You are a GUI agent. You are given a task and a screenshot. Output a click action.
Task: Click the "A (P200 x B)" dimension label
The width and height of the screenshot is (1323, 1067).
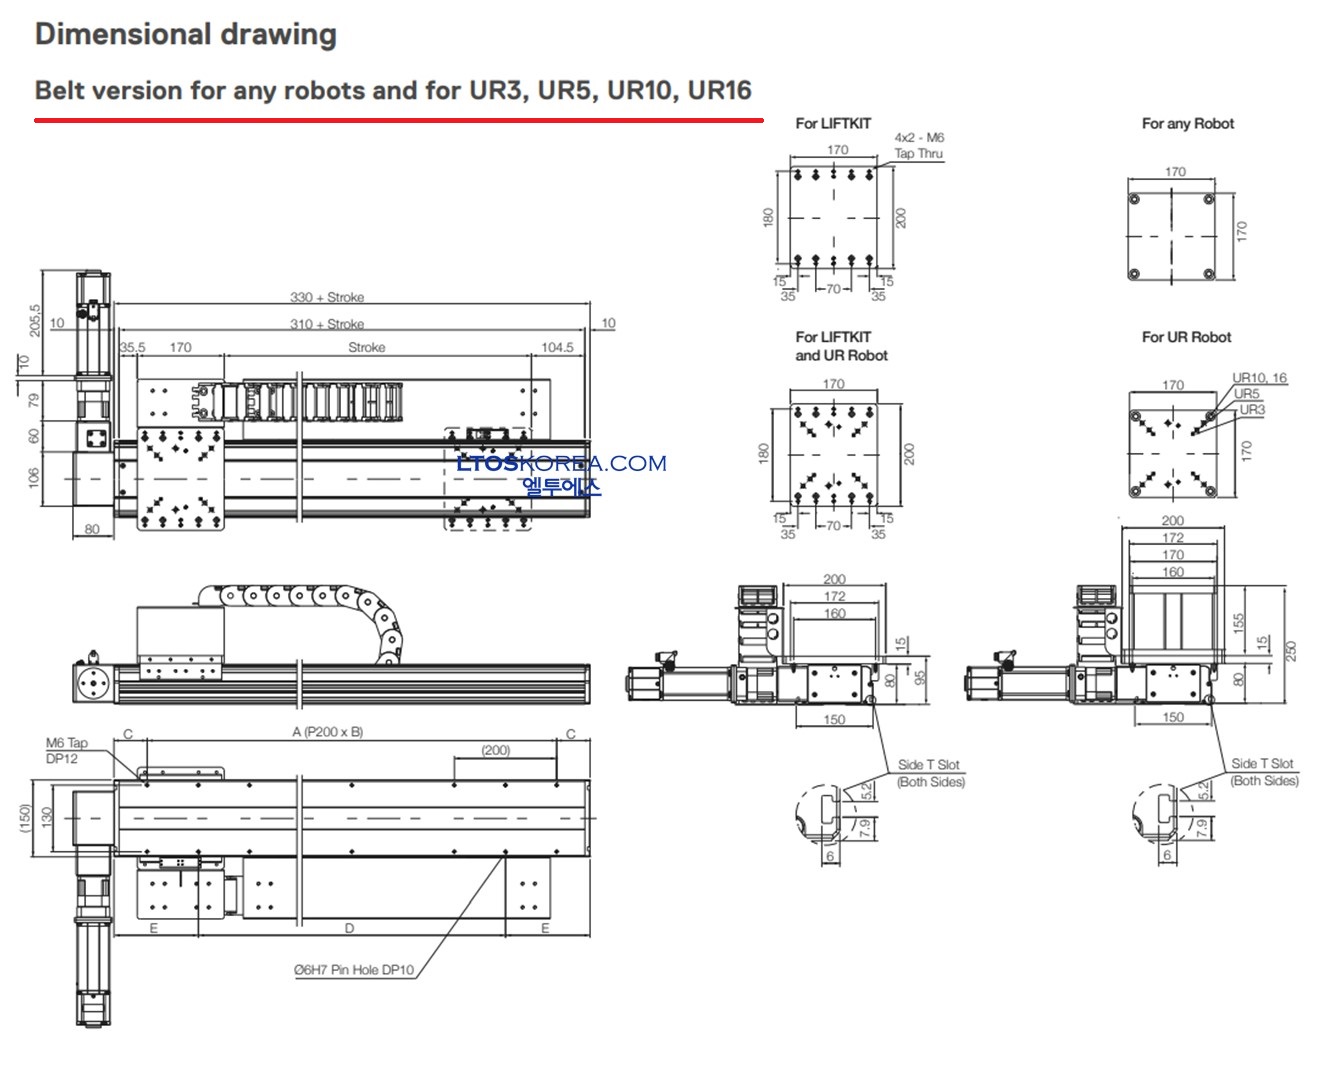click(x=327, y=732)
